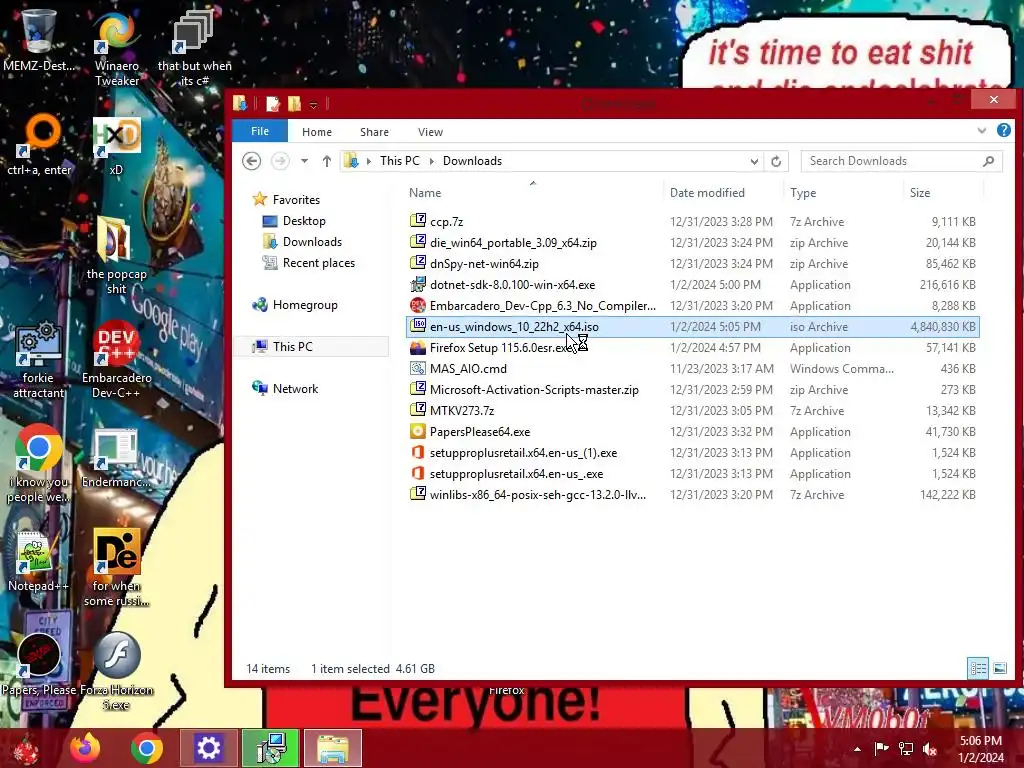The height and width of the screenshot is (768, 1024).
Task: Sort files by Size column header
Action: click(x=920, y=193)
